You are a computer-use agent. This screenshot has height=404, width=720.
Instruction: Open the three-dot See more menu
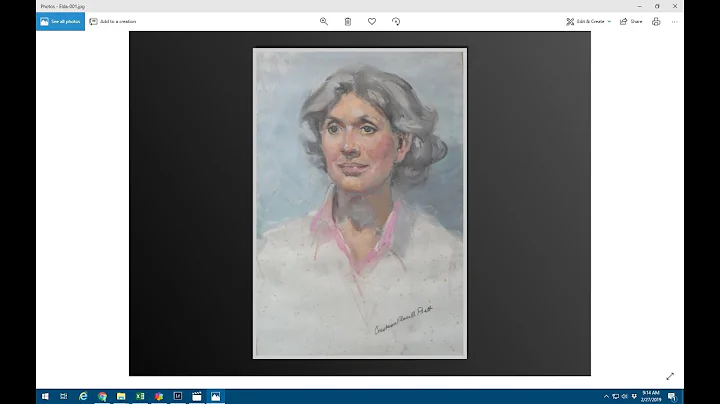675,22
